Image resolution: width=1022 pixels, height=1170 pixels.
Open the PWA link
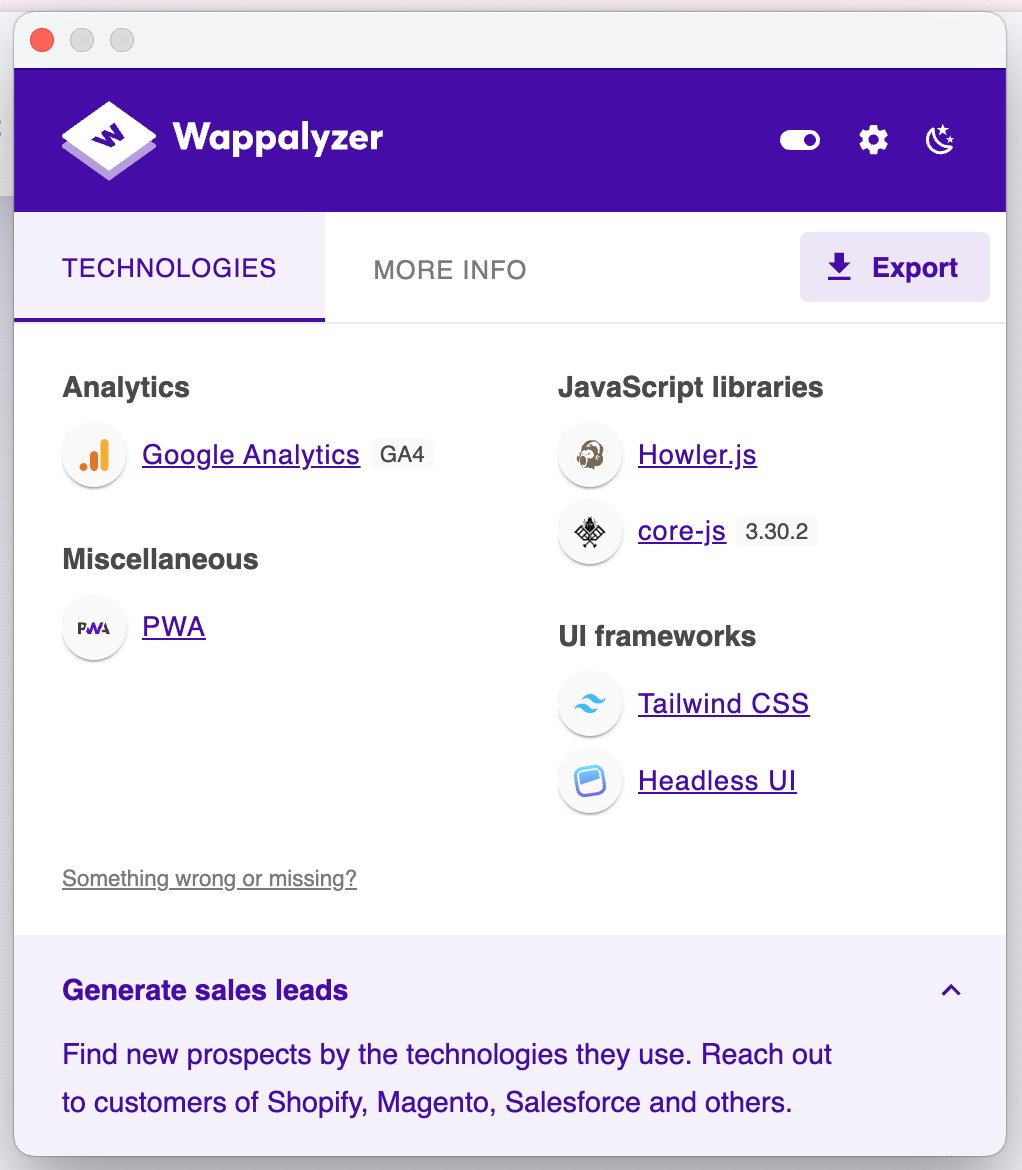(x=174, y=627)
